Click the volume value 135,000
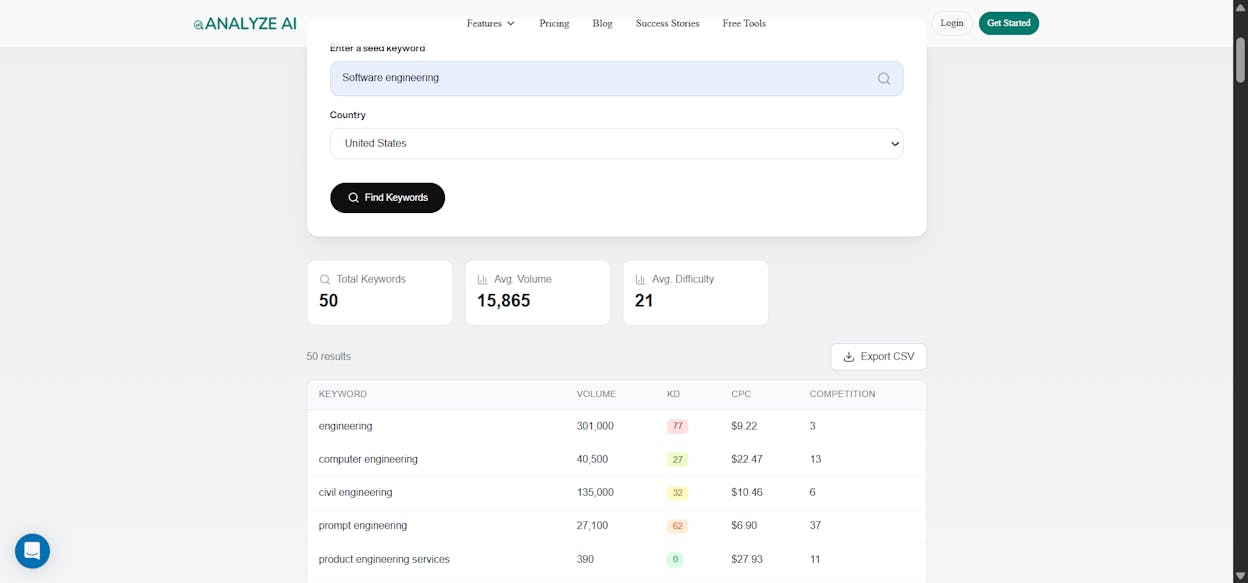This screenshot has width=1248, height=583. pyautogui.click(x=595, y=492)
